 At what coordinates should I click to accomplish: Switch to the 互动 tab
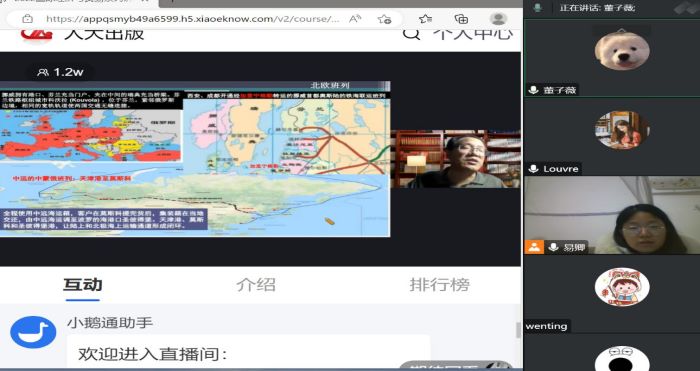[83, 284]
